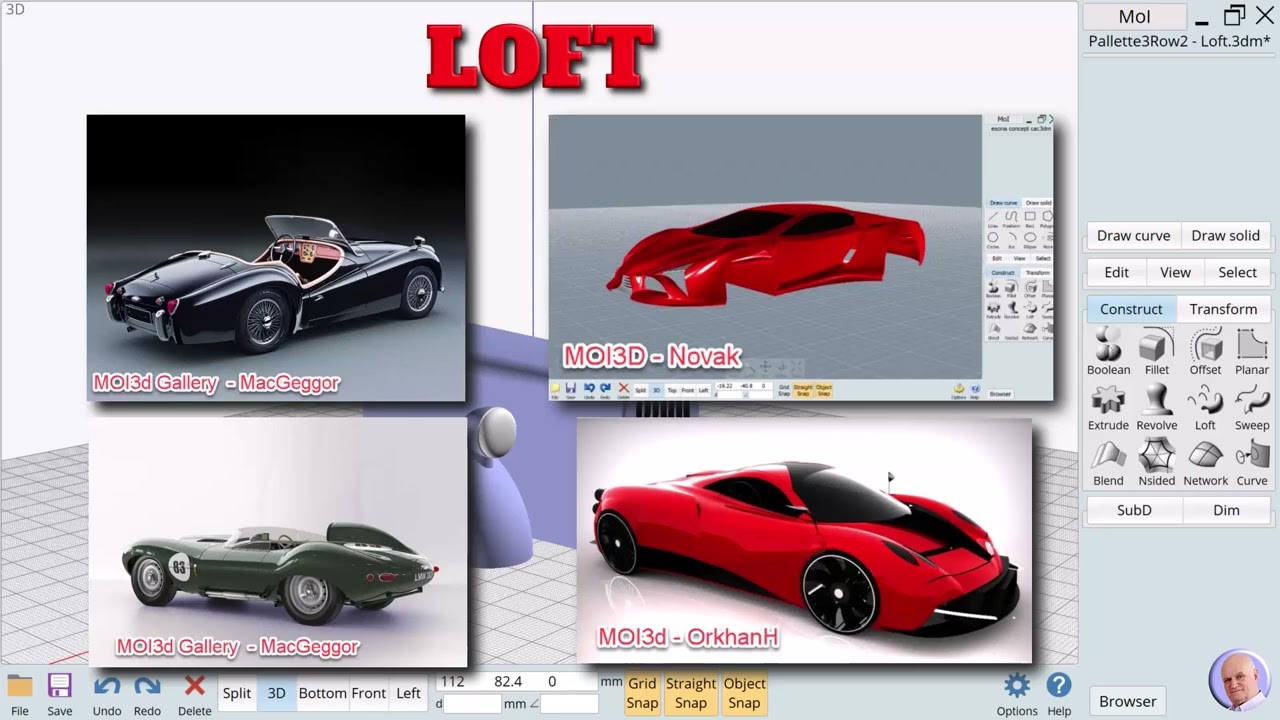Switch to Split view
Image resolution: width=1280 pixels, height=720 pixels.
point(237,693)
